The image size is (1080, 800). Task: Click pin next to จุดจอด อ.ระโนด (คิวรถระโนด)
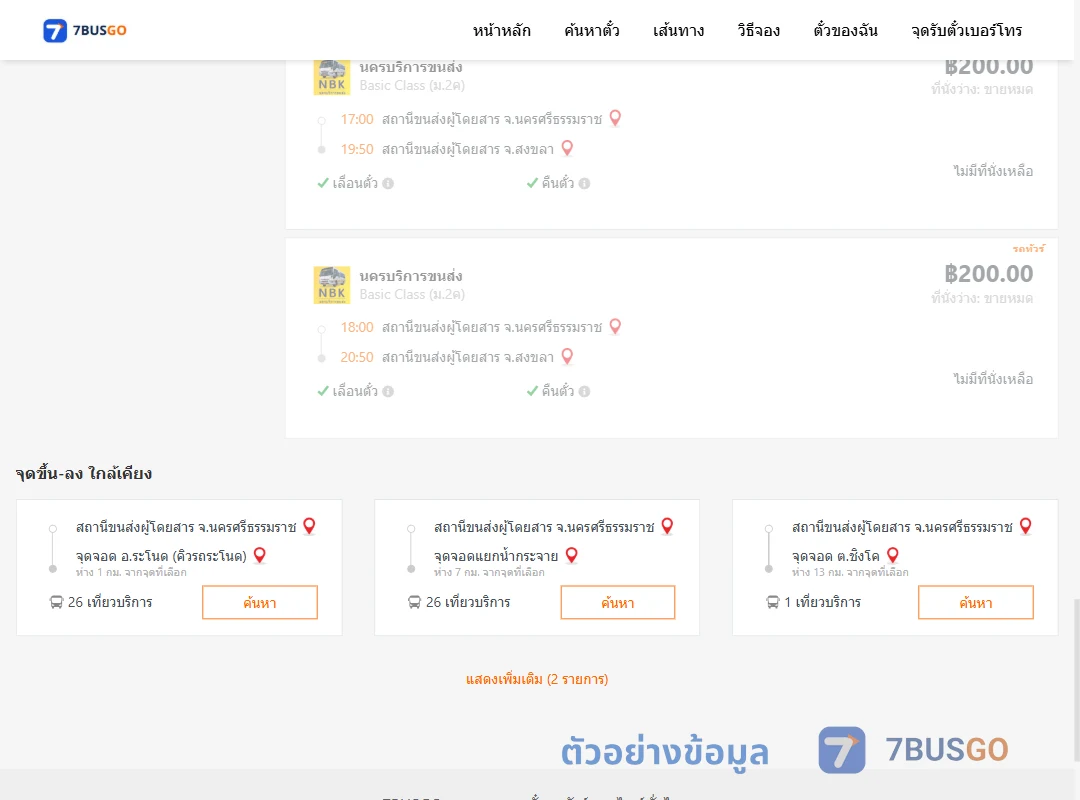[x=260, y=555]
